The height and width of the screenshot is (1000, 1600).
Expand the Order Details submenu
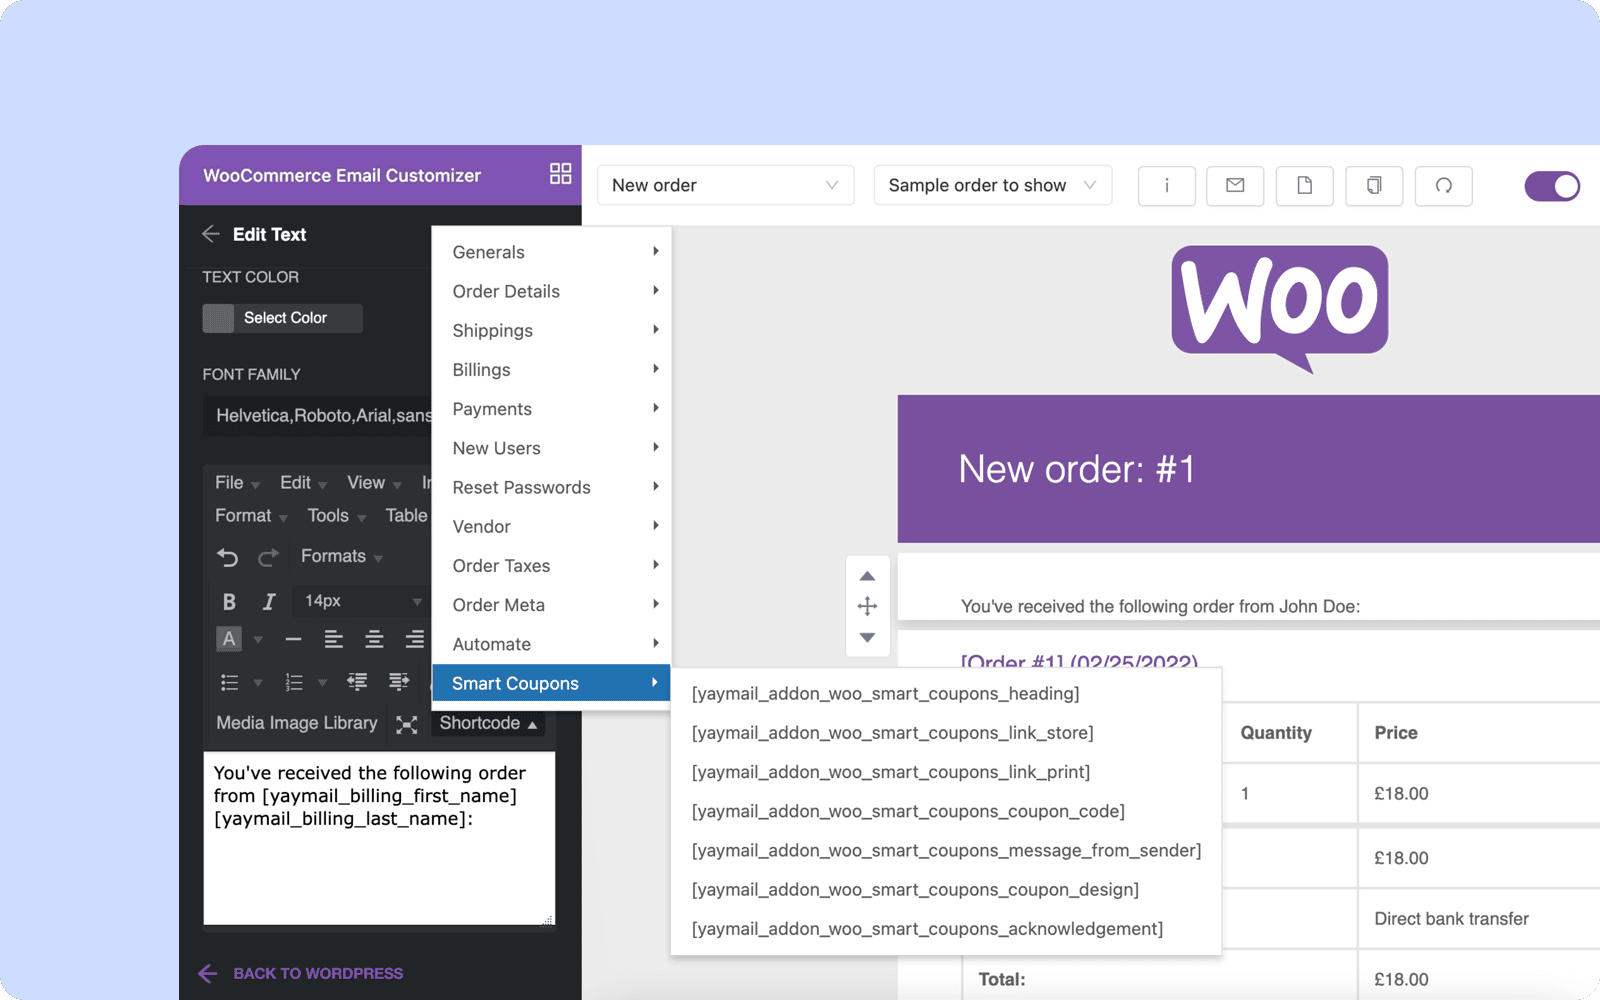tap(551, 291)
